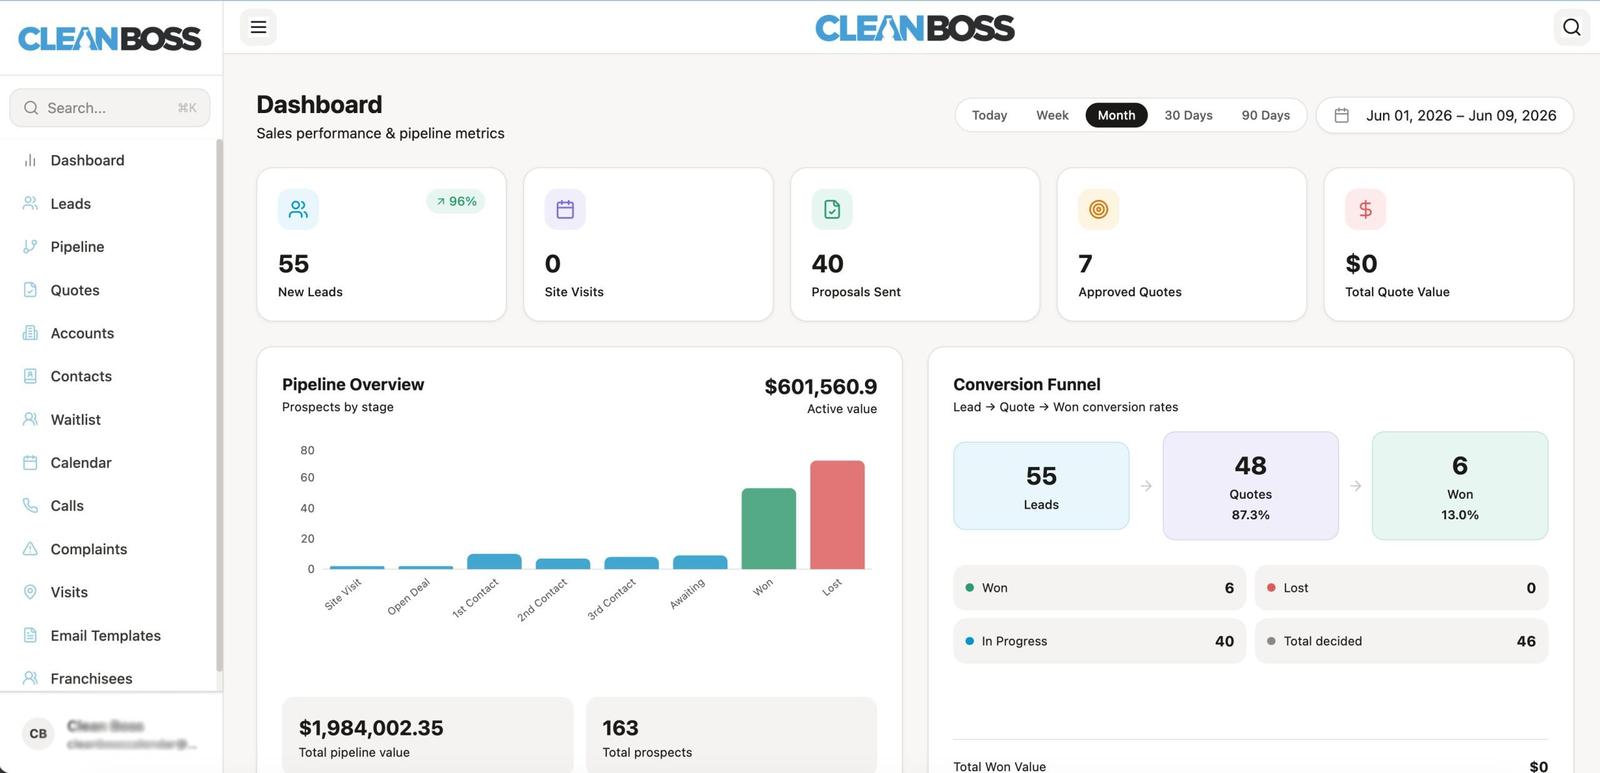Click the 1st Contact bar in the chart
The height and width of the screenshot is (773, 1600).
(x=494, y=561)
